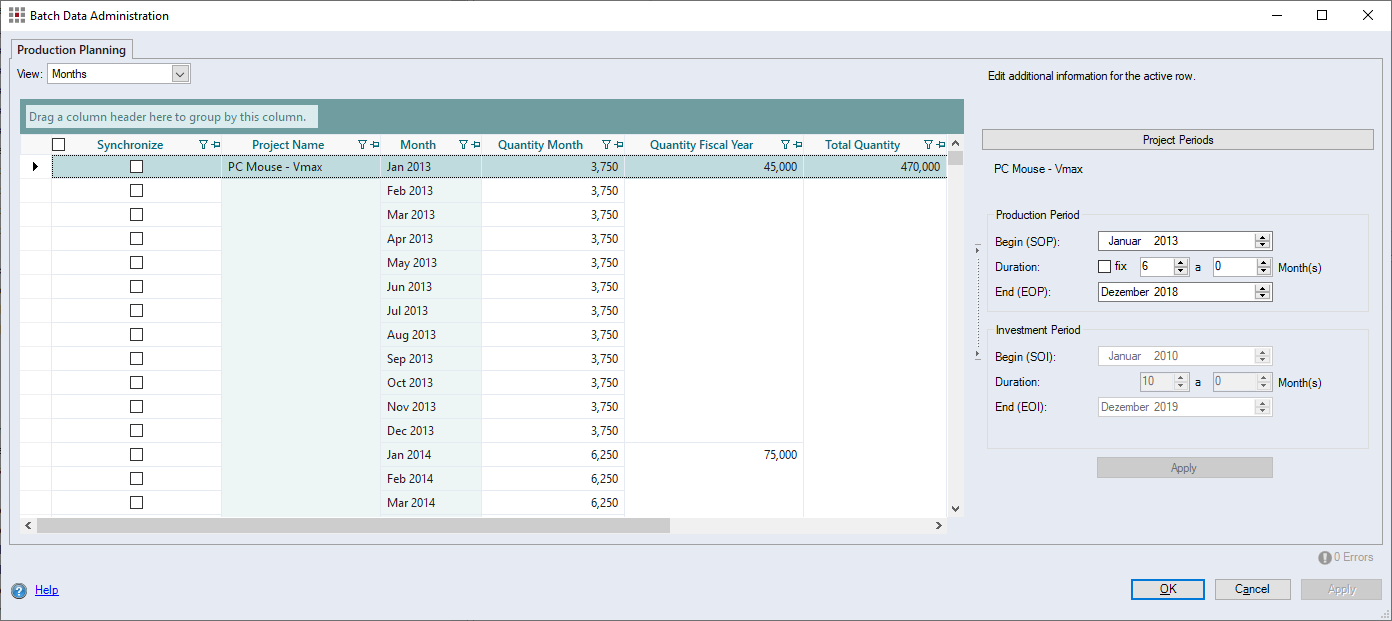
Task: Click the horizontal scrollbar under the grid
Action: coord(352,525)
